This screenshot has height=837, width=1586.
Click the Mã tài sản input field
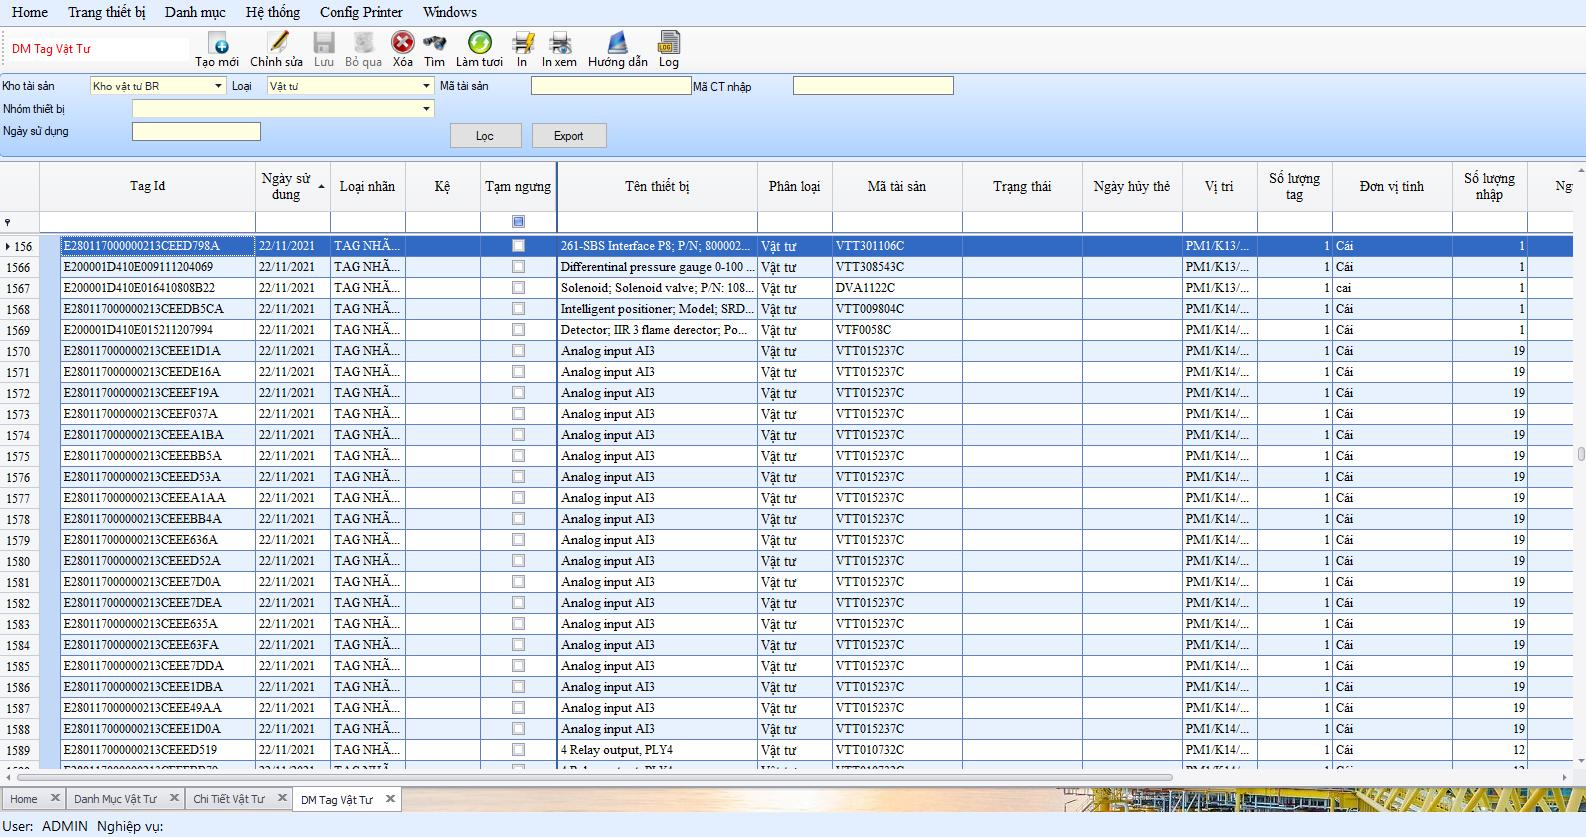[610, 86]
